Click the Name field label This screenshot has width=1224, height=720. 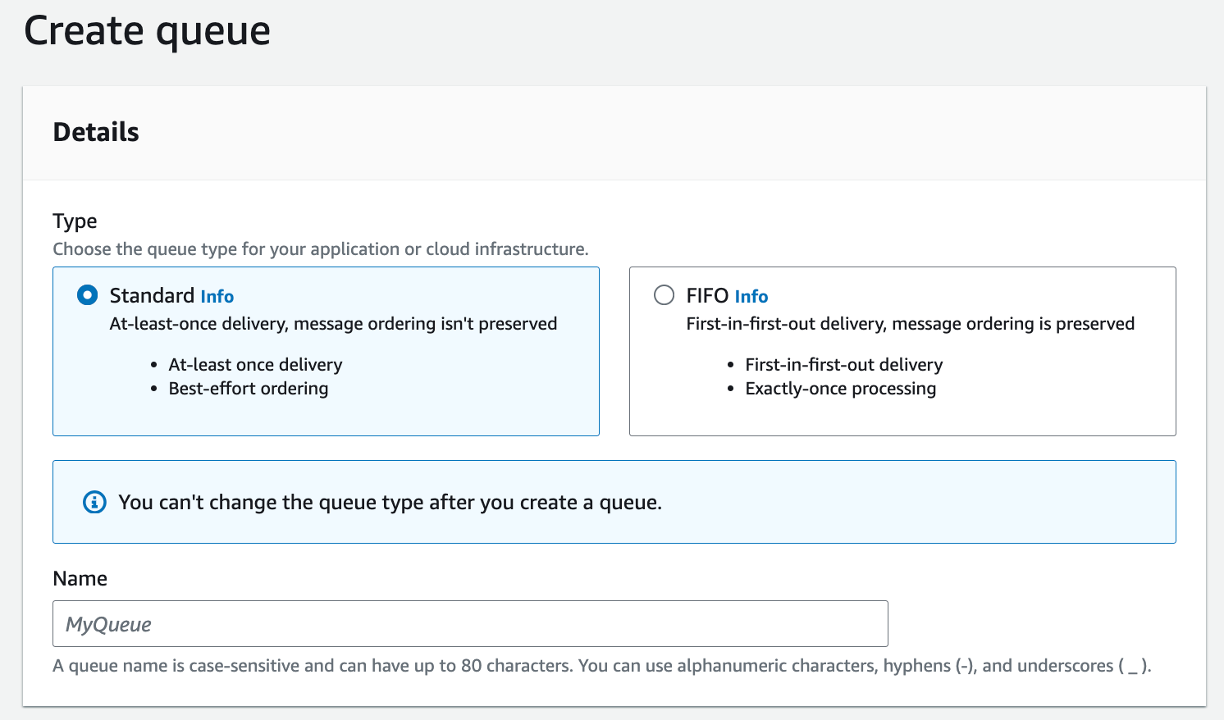80,578
